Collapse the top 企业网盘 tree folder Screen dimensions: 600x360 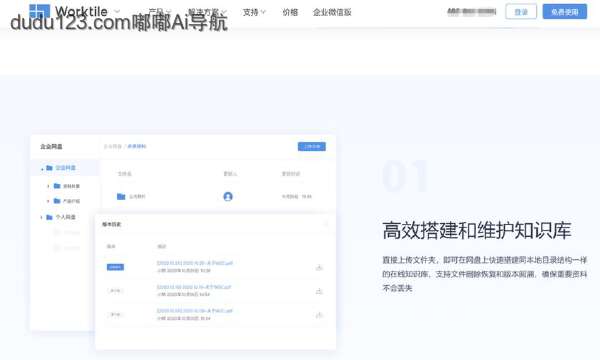[42, 169]
